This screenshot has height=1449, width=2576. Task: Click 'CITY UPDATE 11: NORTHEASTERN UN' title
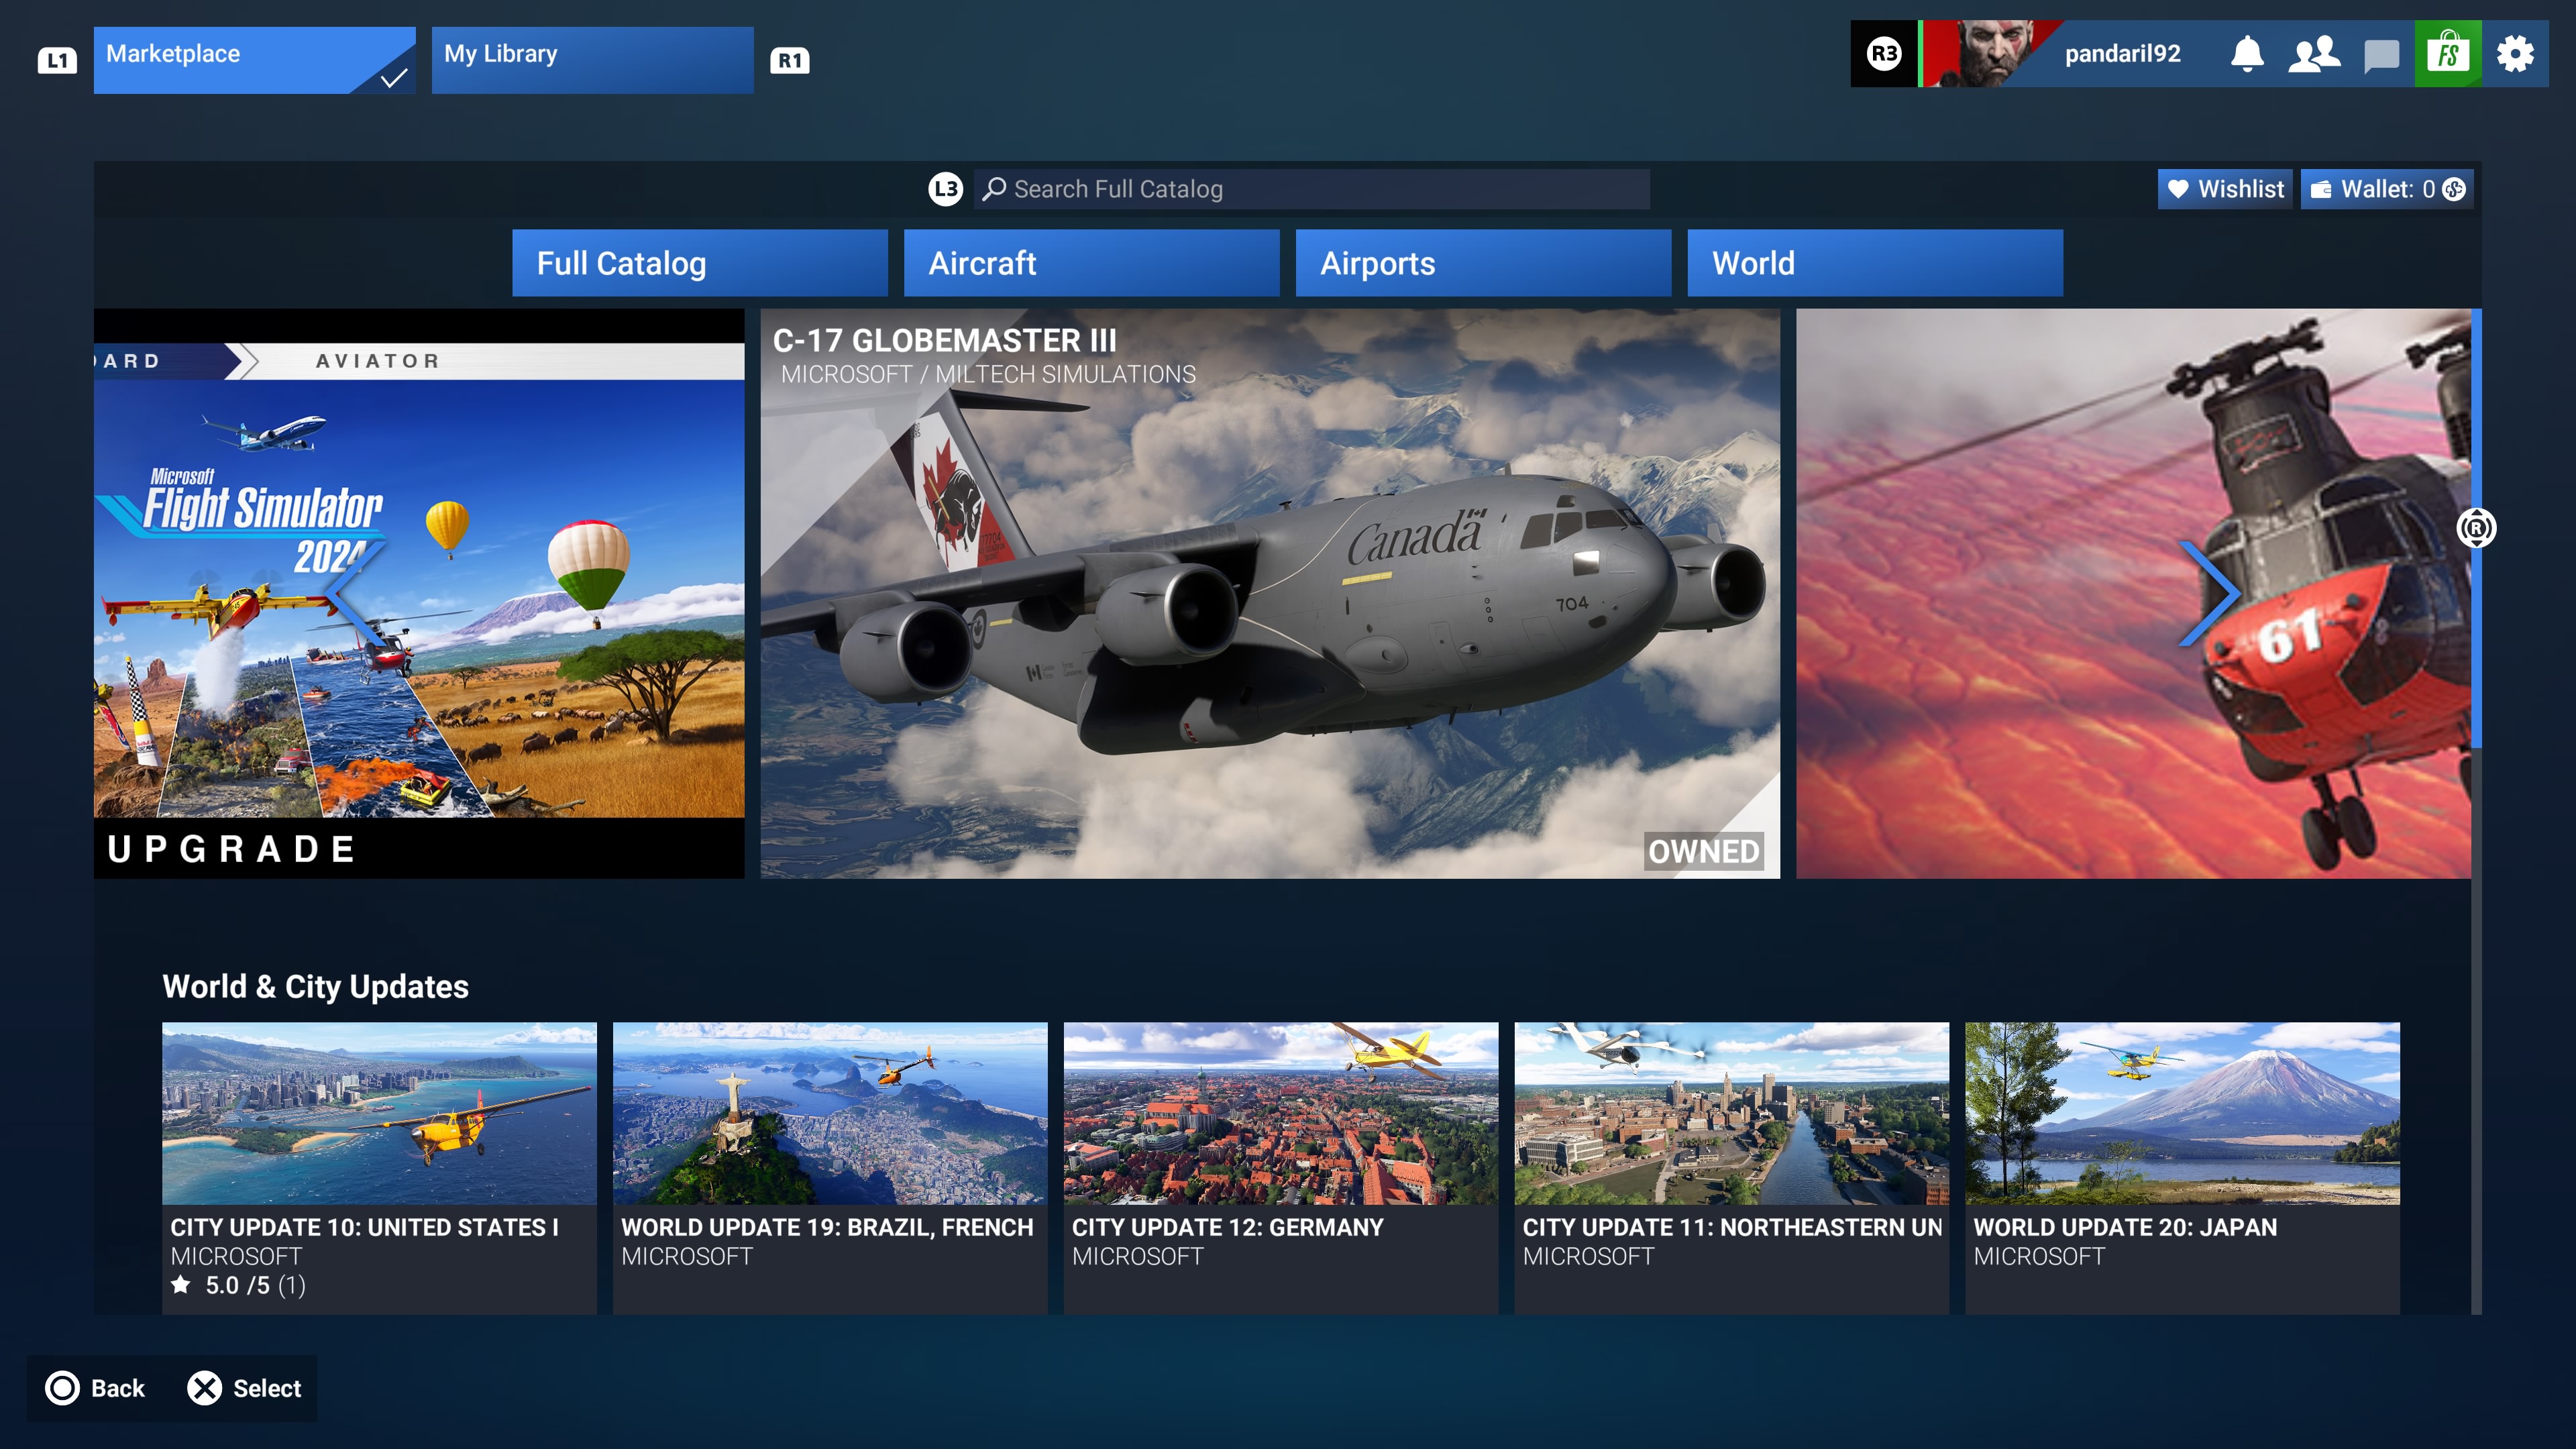[1732, 1227]
